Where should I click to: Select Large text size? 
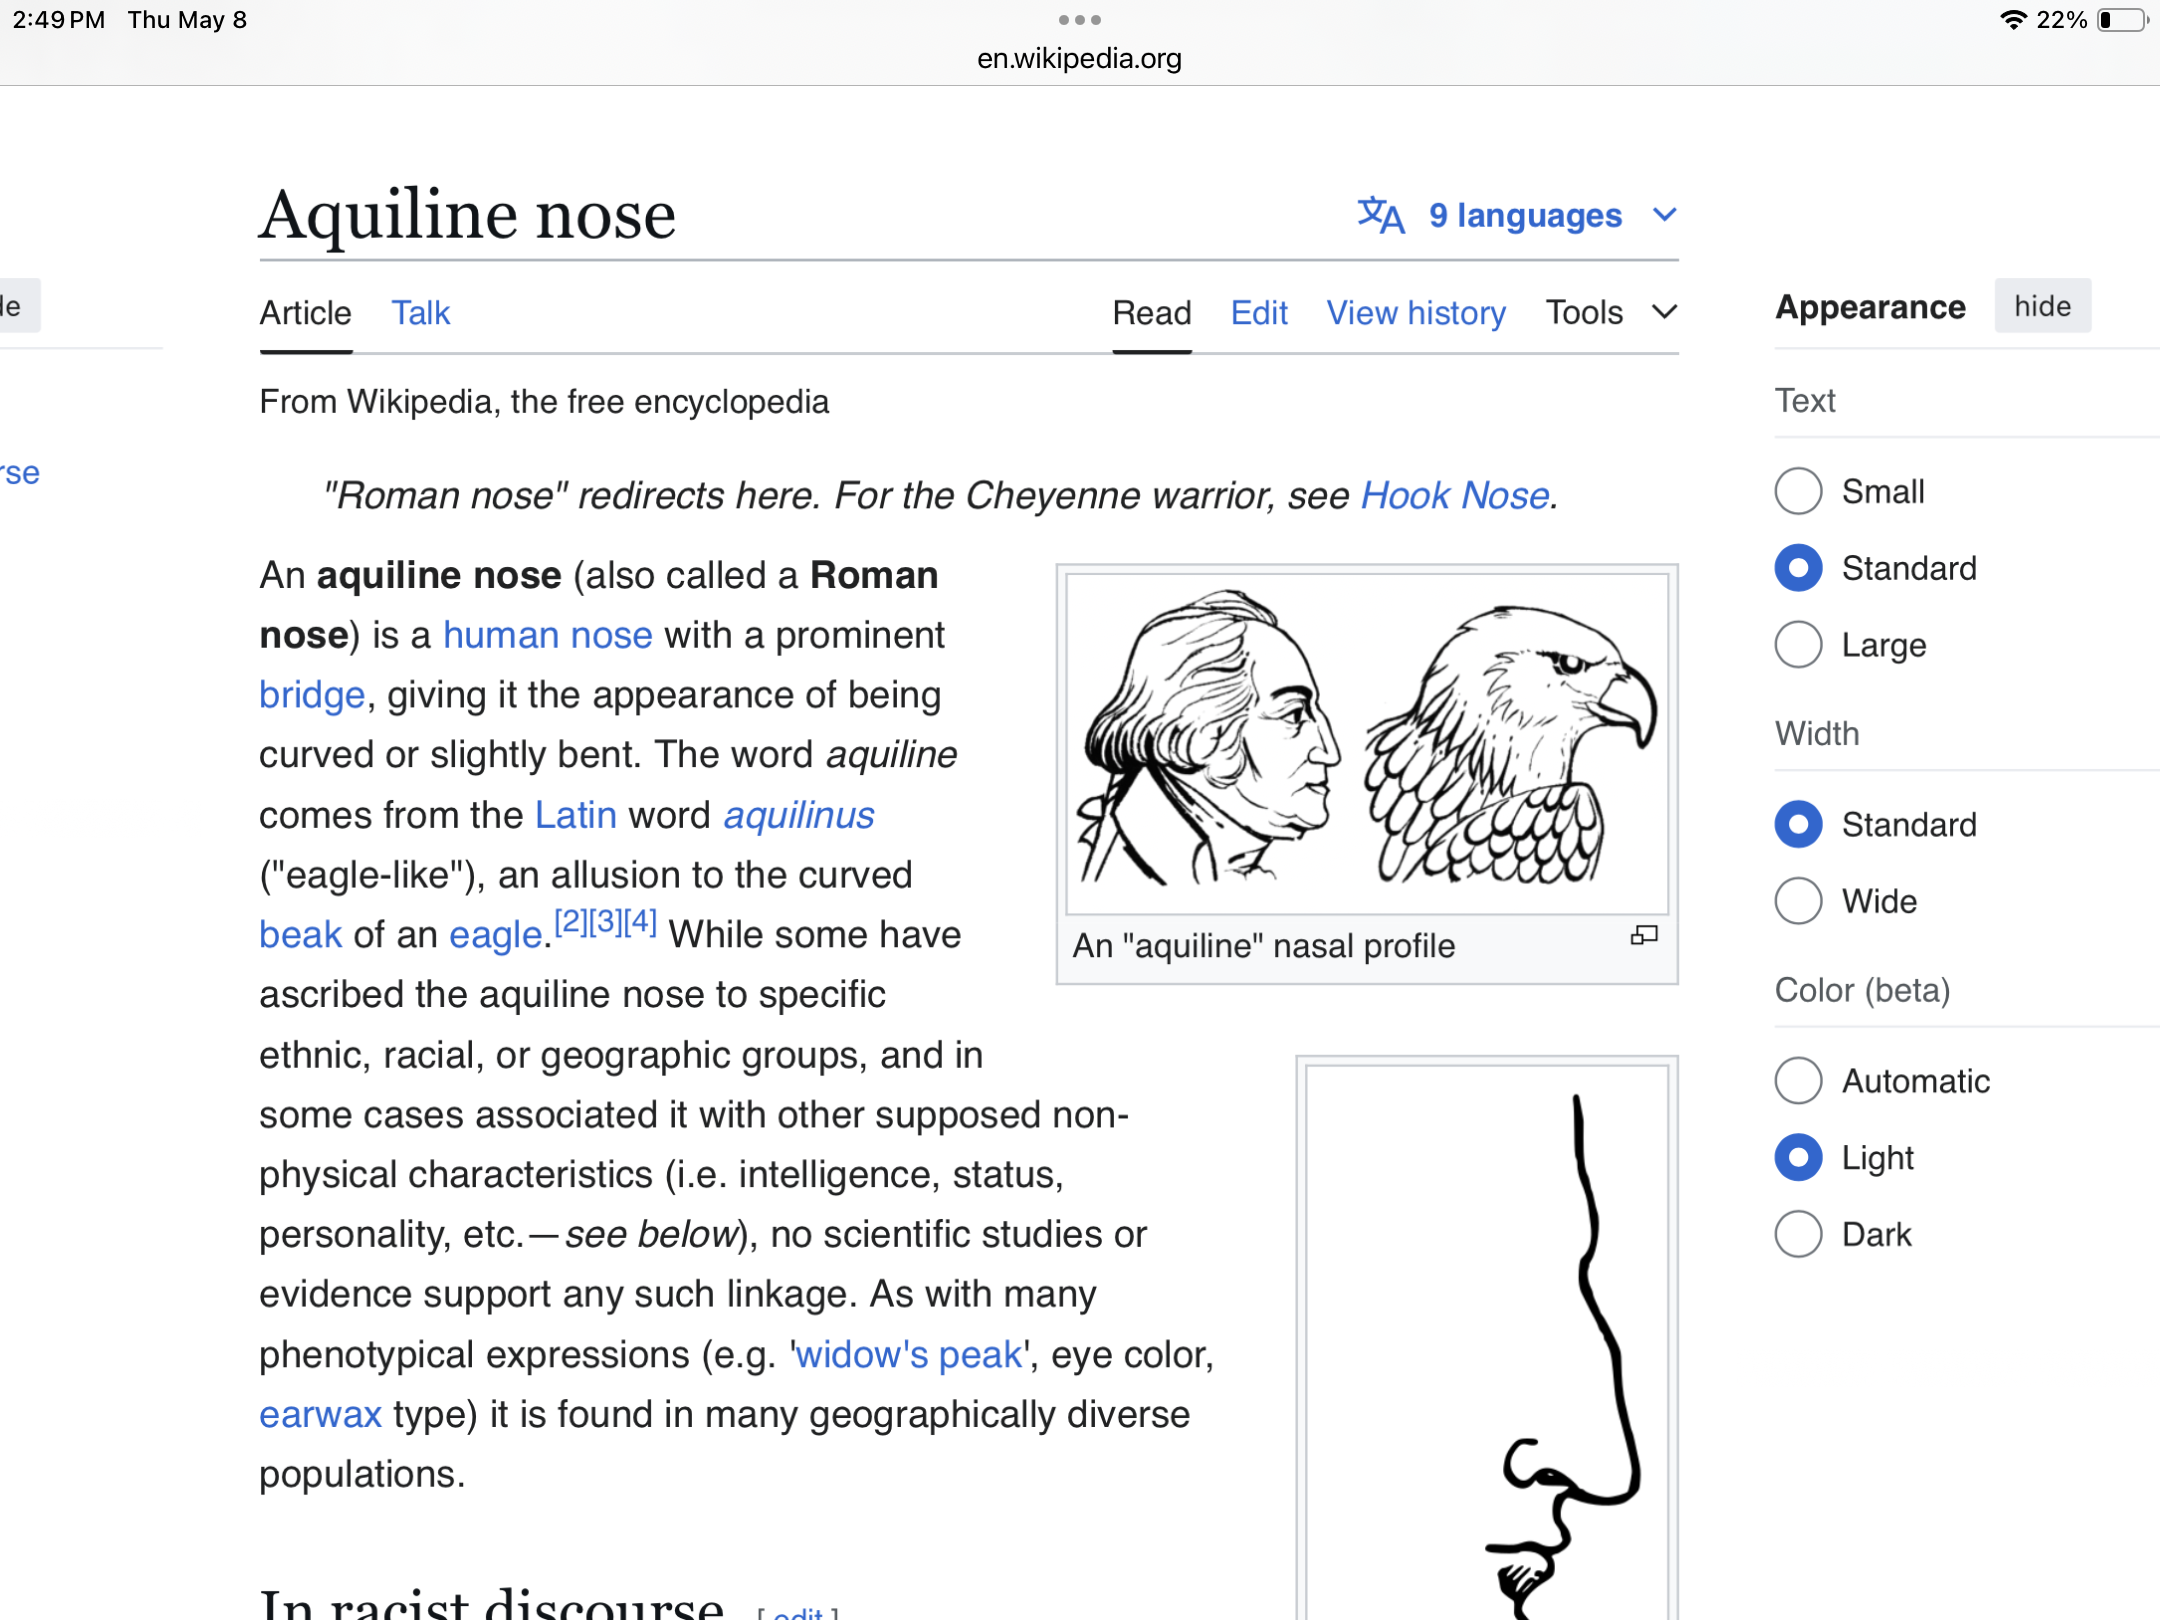point(1798,645)
